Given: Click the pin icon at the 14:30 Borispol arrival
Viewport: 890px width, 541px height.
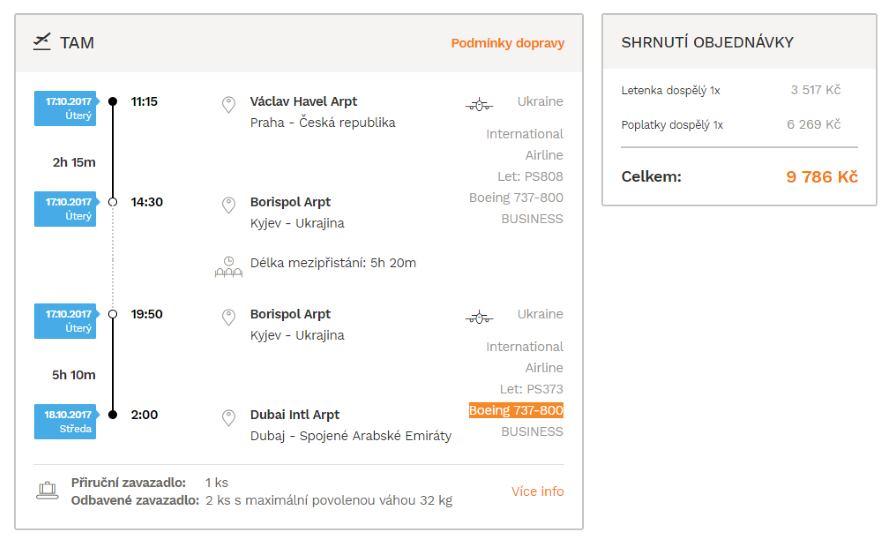Looking at the screenshot, I should [227, 203].
